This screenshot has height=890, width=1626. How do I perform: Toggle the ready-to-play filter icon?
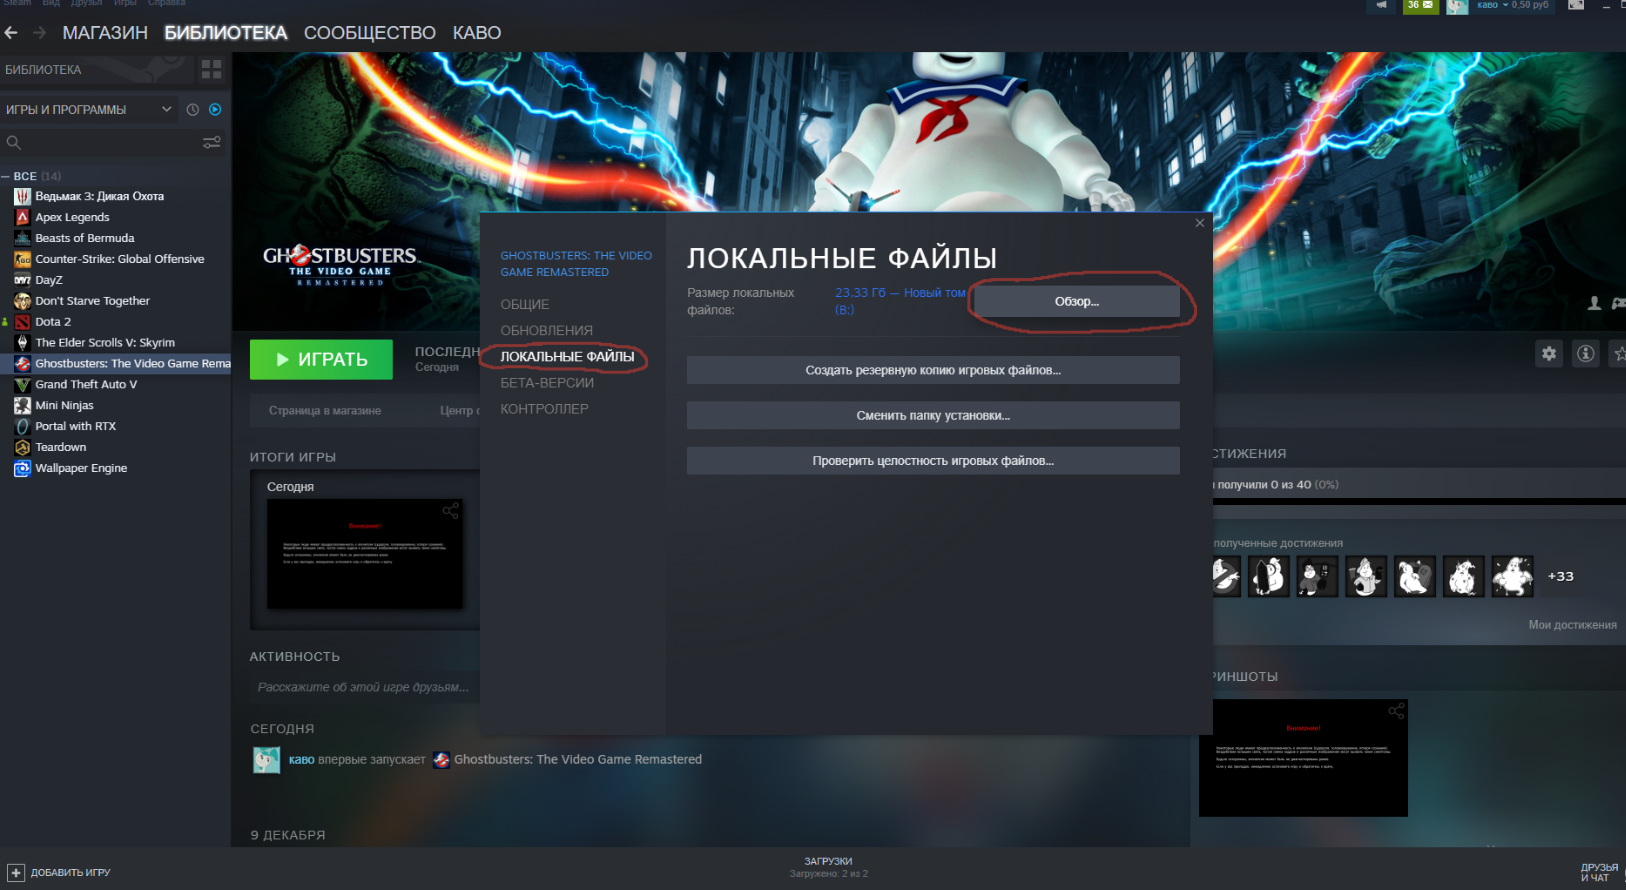tap(215, 109)
